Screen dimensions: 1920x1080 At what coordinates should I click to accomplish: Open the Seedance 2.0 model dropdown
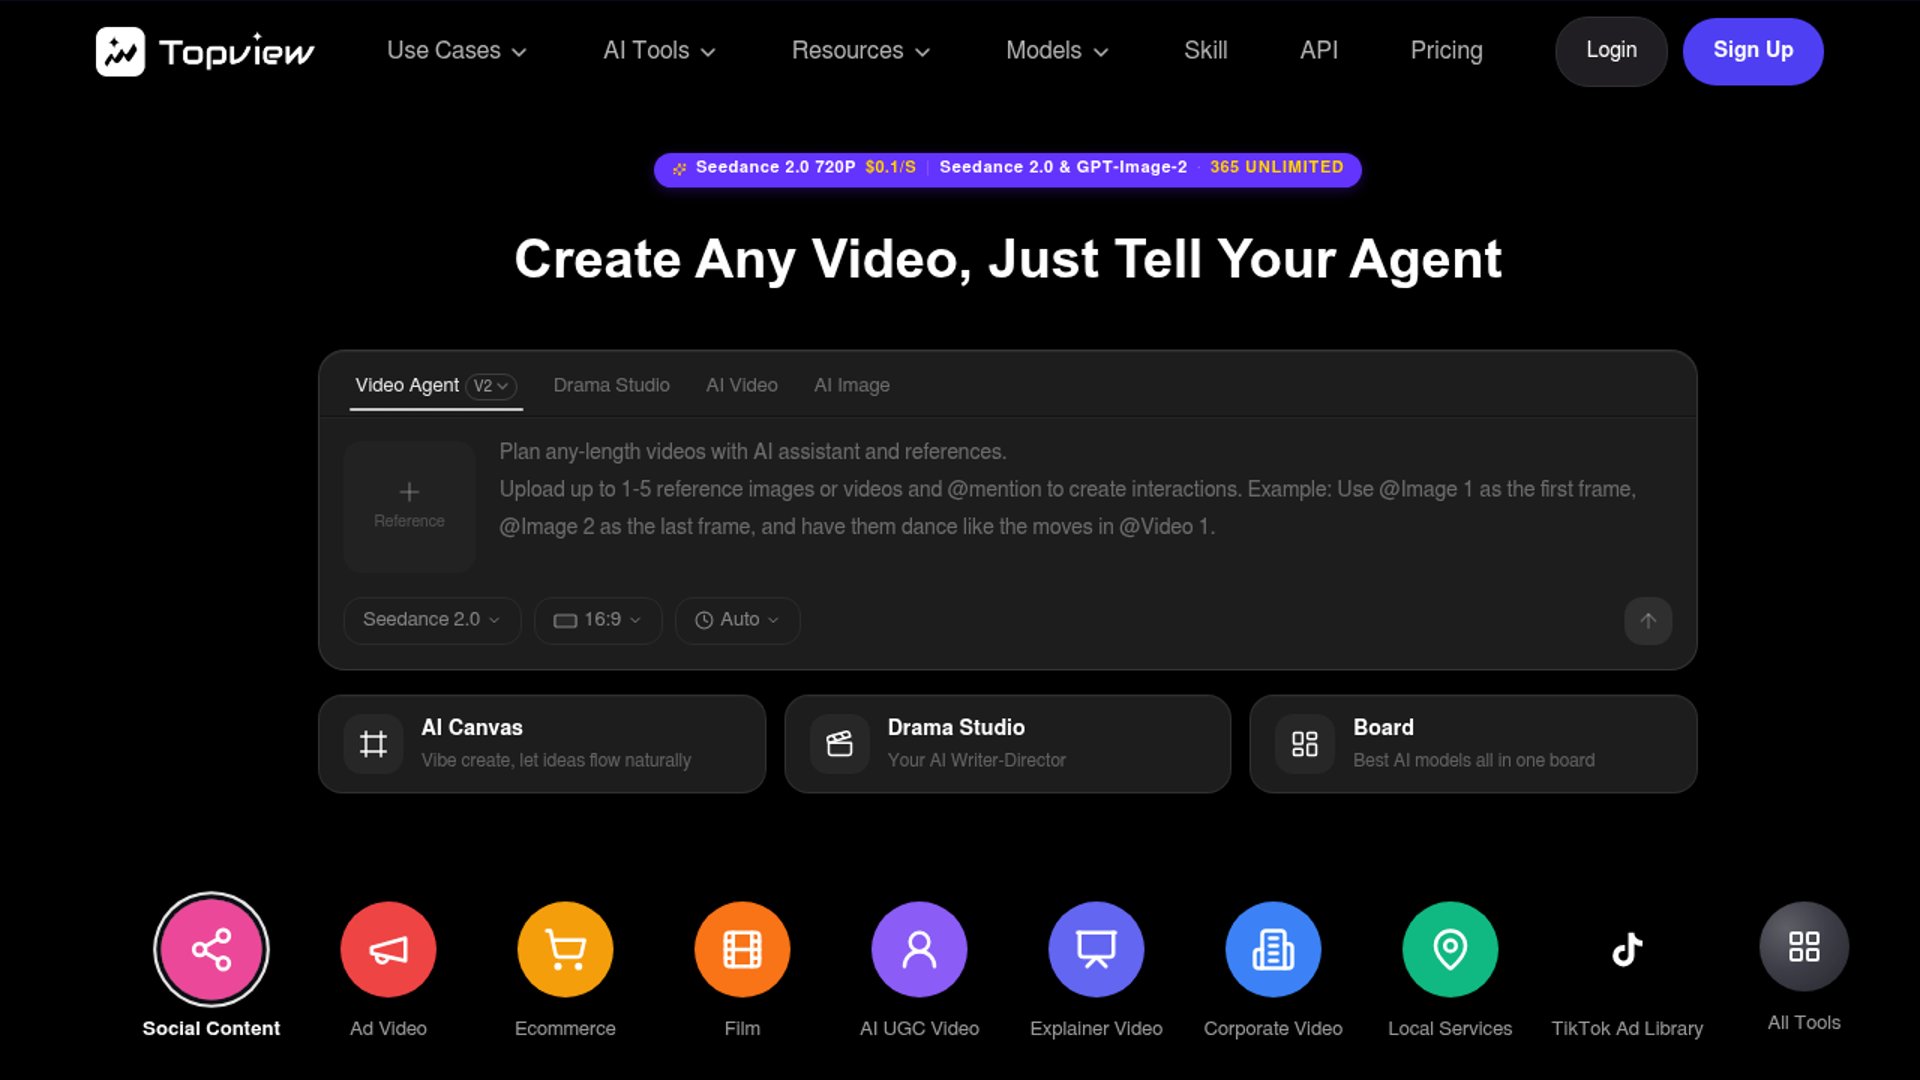432,620
